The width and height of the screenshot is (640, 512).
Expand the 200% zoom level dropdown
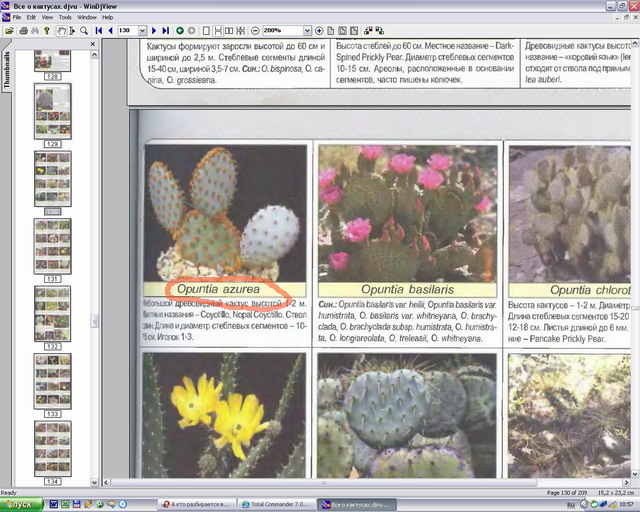(307, 31)
